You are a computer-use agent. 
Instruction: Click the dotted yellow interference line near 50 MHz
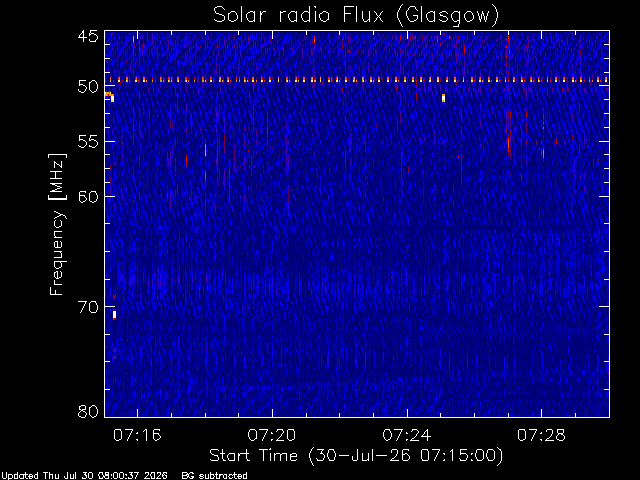click(x=357, y=80)
